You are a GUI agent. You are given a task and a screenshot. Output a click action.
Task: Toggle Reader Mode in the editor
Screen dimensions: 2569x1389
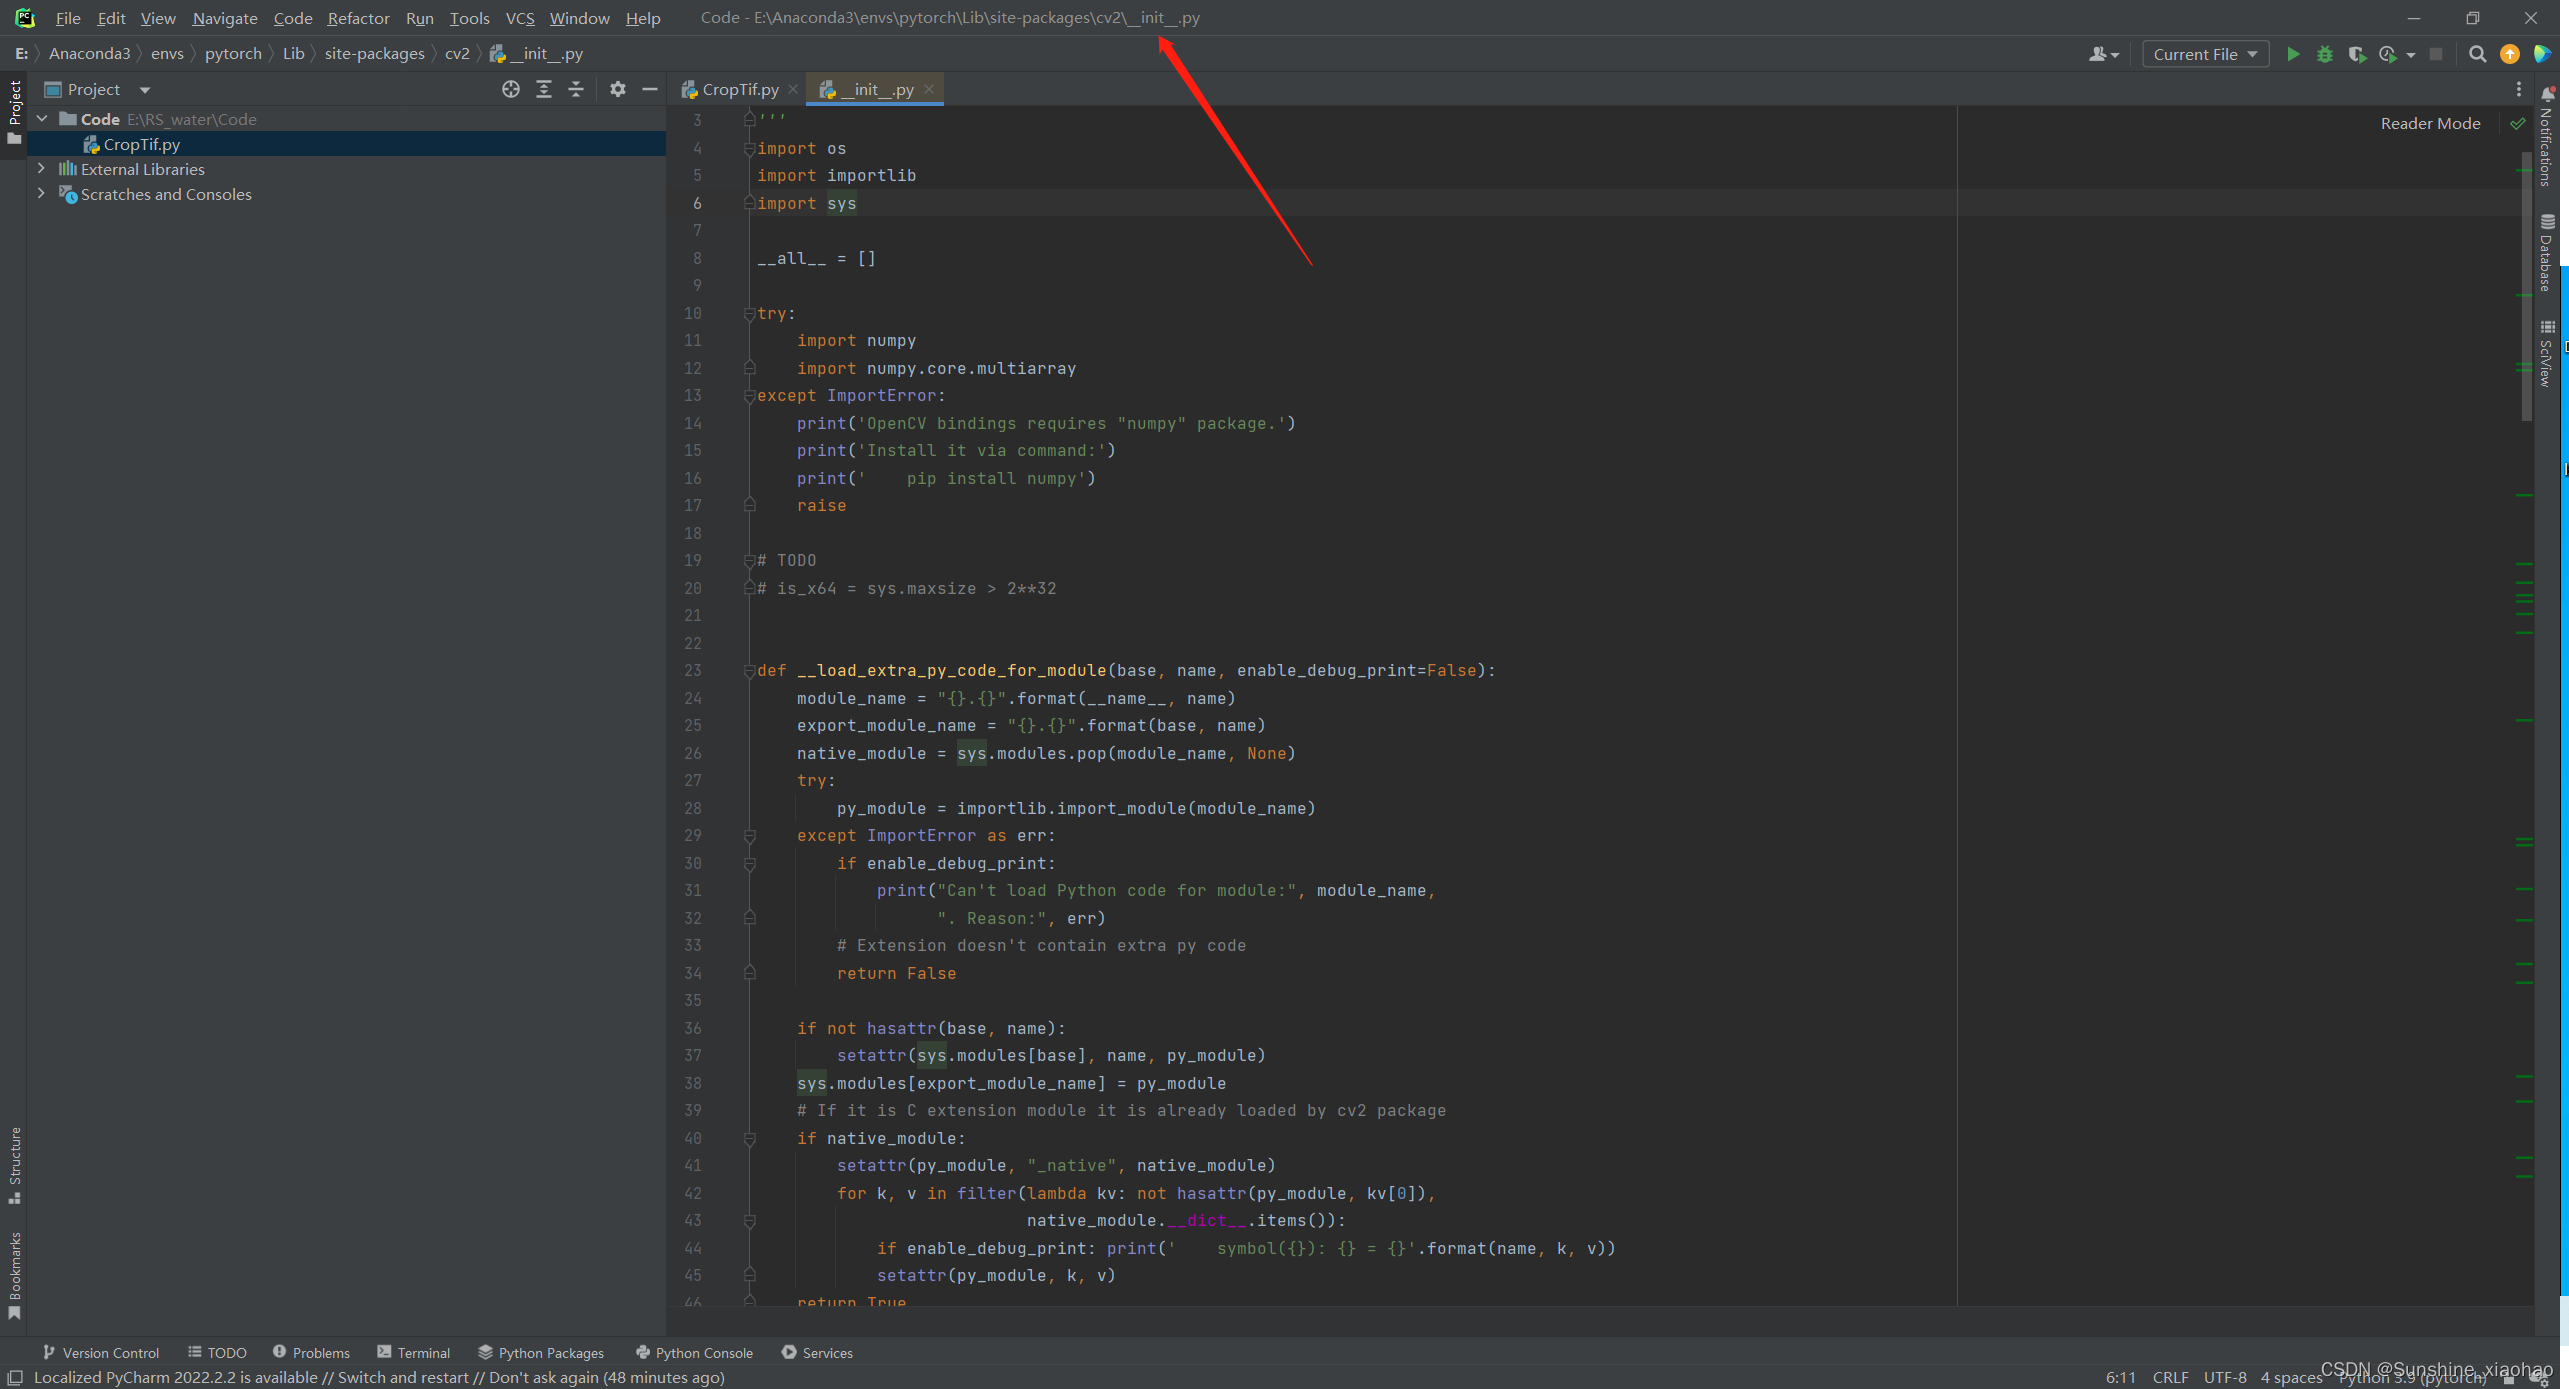coord(2430,122)
